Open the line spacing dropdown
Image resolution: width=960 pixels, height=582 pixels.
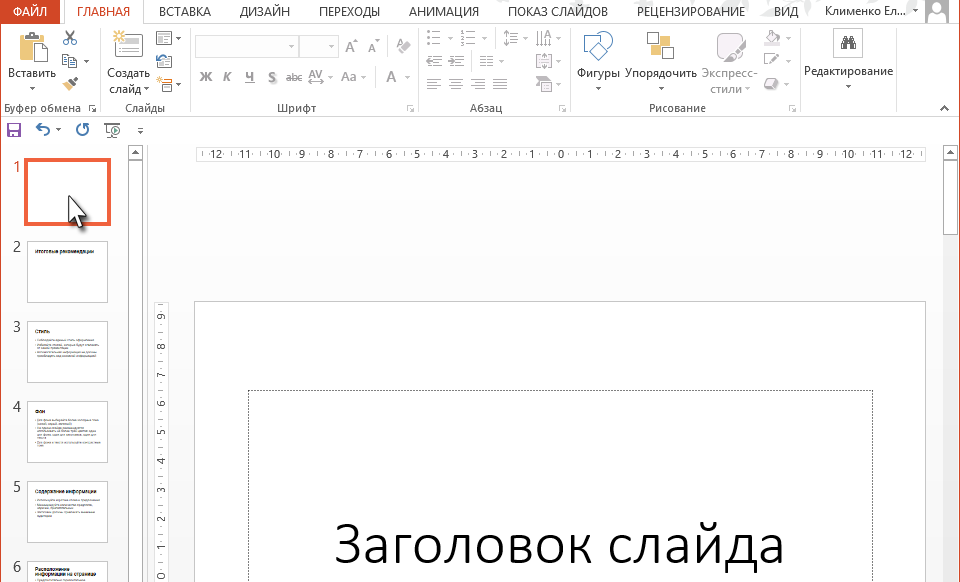pos(516,38)
